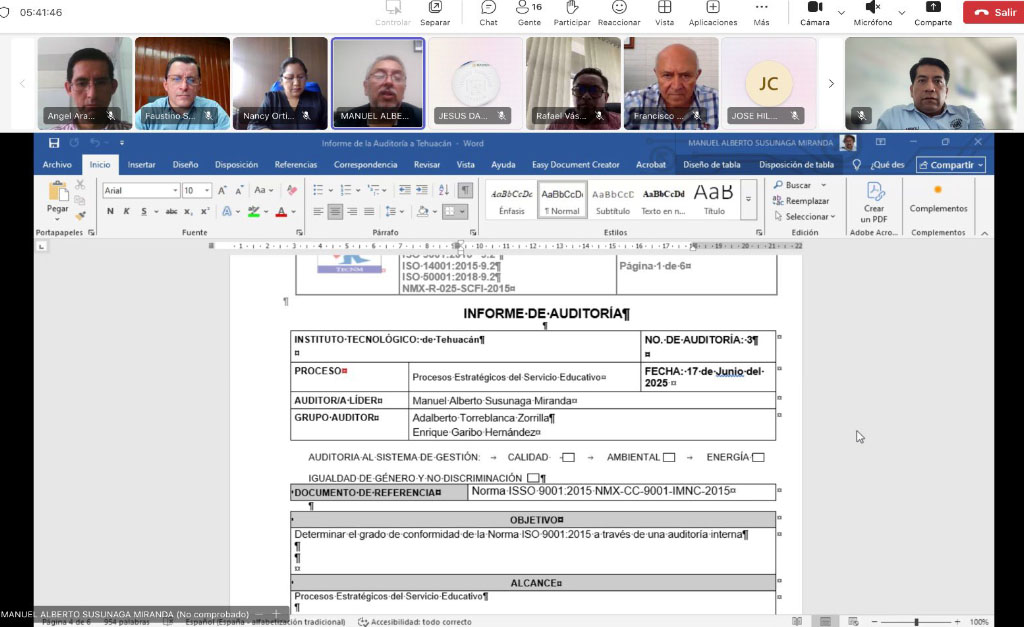Screen dimensions: 1024x627
Task: Open the Complementos add-ins button
Action: pyautogui.click(x=938, y=198)
